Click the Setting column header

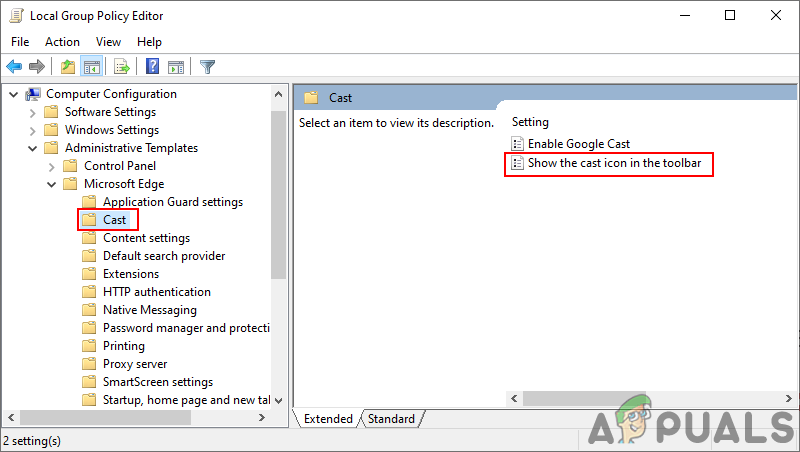530,122
